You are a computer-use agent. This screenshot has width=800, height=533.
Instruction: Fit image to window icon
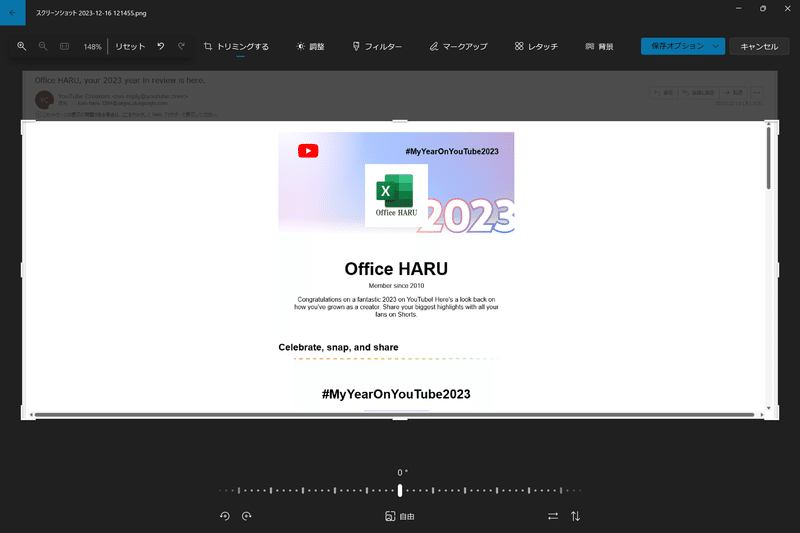coord(64,46)
